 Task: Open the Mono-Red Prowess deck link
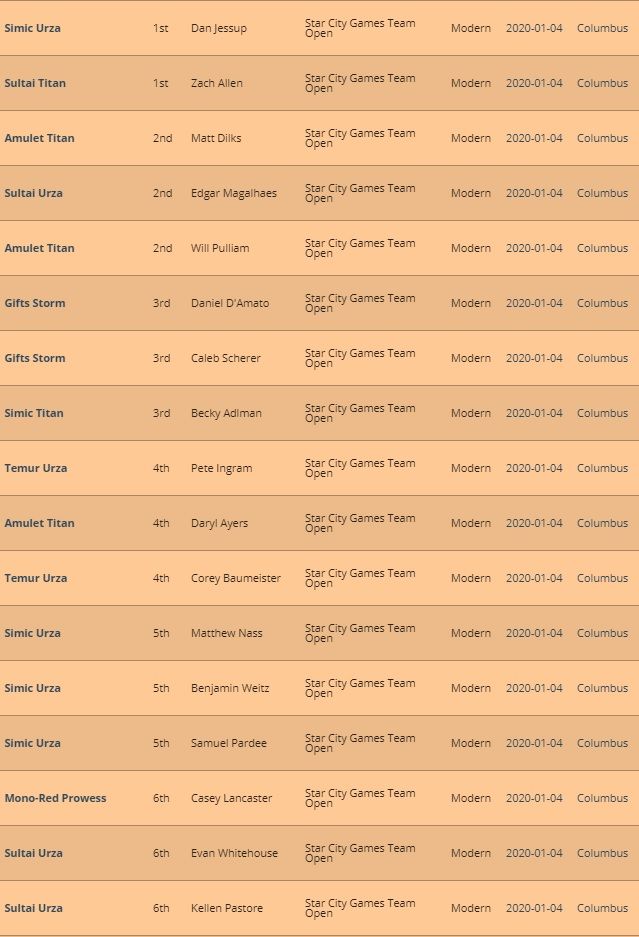click(55, 798)
